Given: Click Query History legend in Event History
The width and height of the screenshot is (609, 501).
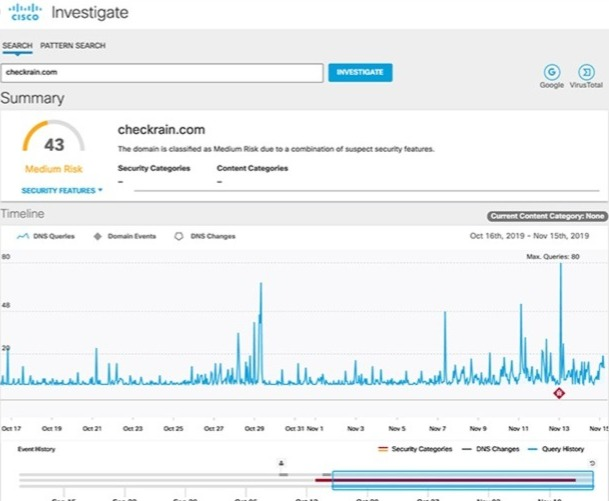Looking at the screenshot, I should (x=556, y=449).
